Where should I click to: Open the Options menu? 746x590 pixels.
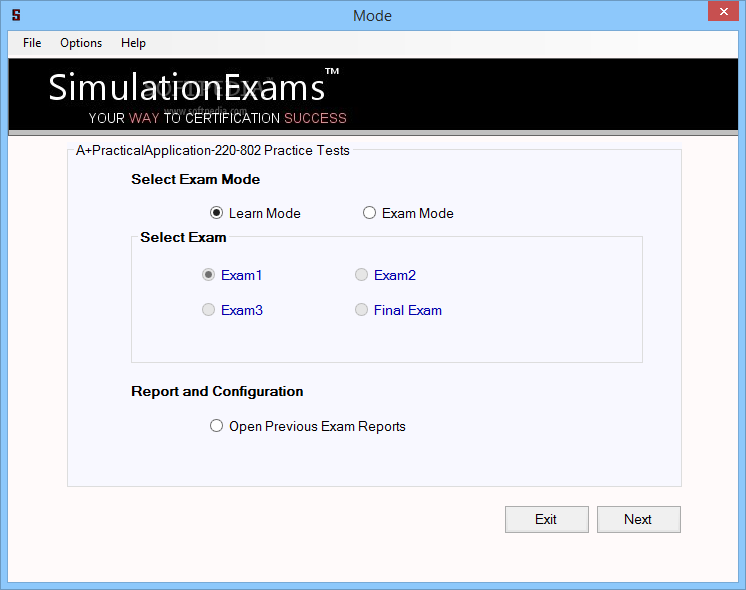click(x=81, y=43)
